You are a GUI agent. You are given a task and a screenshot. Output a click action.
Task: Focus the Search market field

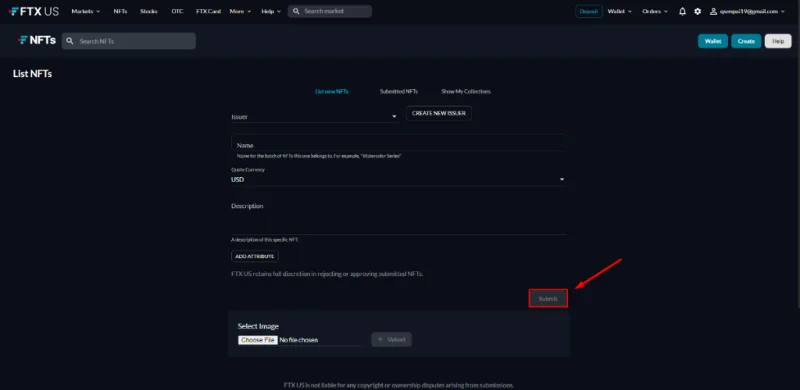click(x=330, y=11)
